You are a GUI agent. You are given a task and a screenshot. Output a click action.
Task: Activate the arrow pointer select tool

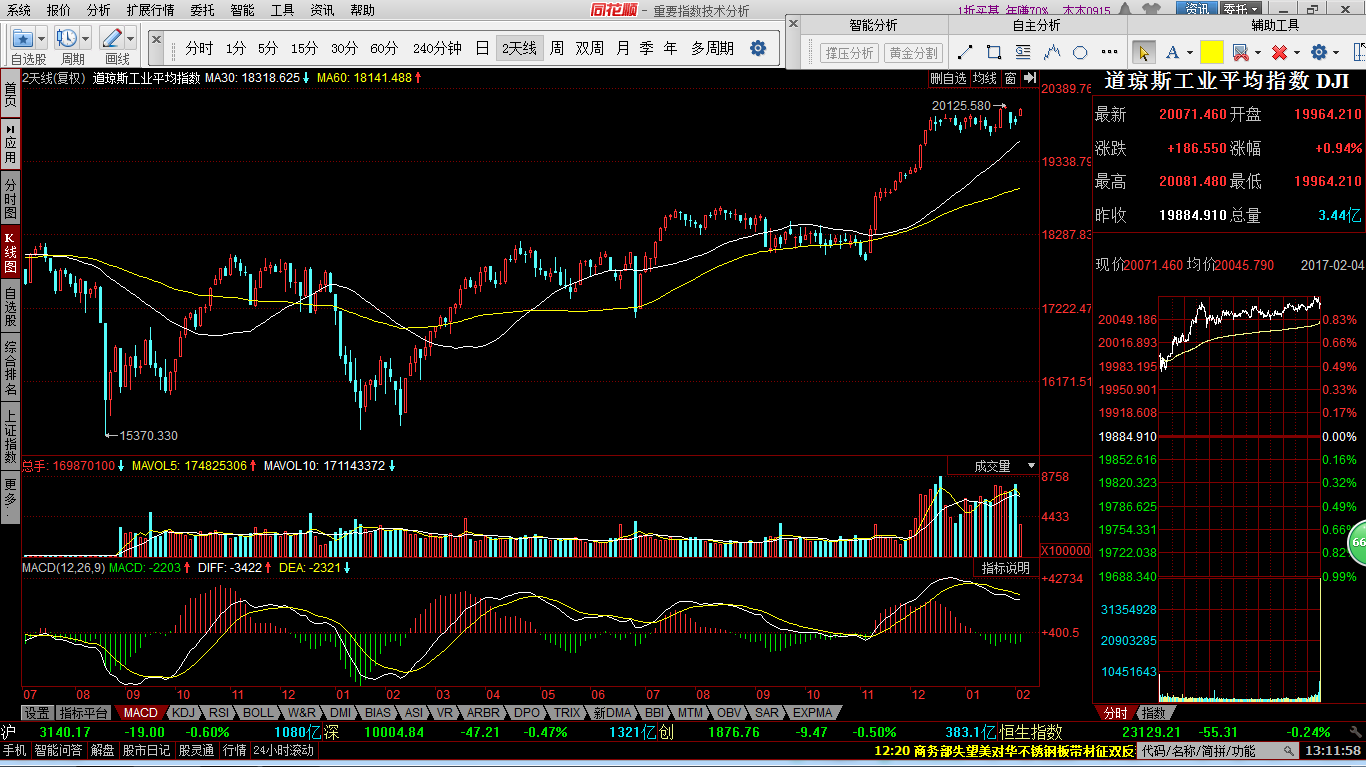coord(1143,52)
